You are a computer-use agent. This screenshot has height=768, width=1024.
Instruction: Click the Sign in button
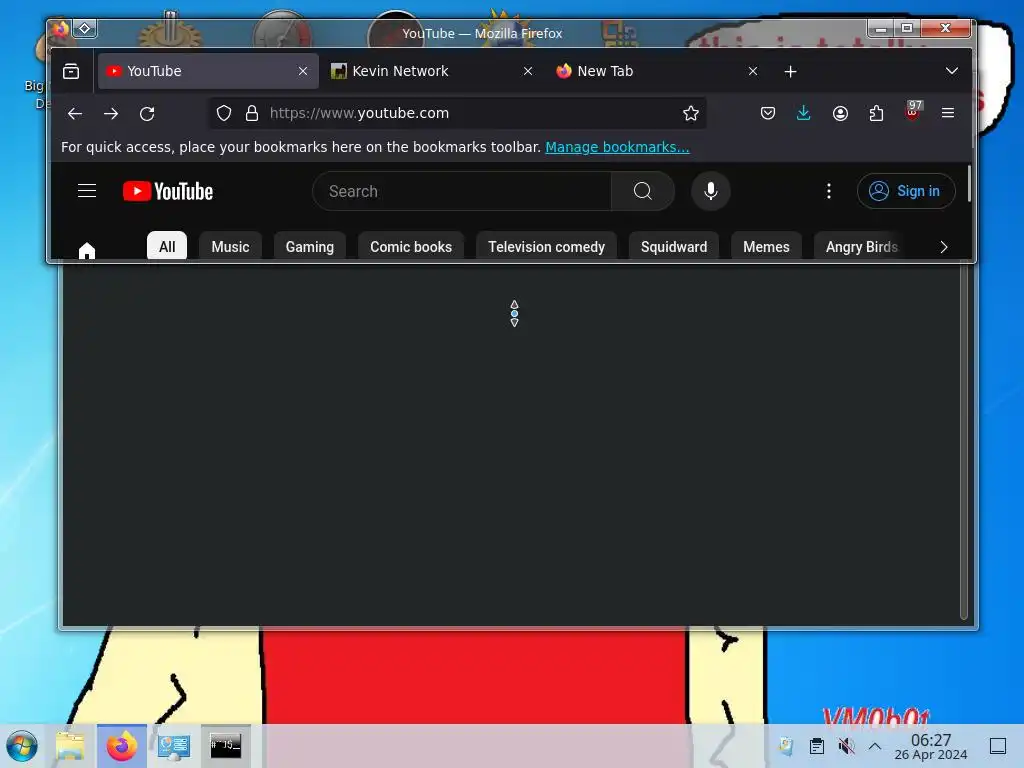click(906, 191)
